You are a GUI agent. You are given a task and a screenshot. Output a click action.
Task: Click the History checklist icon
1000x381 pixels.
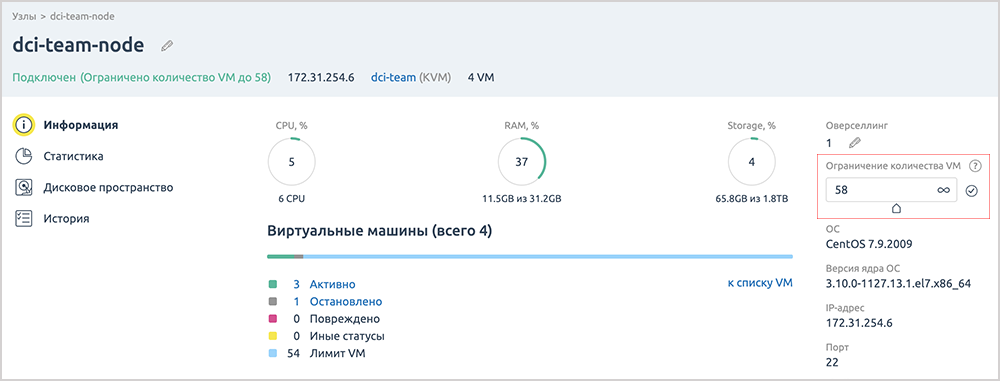tap(24, 219)
